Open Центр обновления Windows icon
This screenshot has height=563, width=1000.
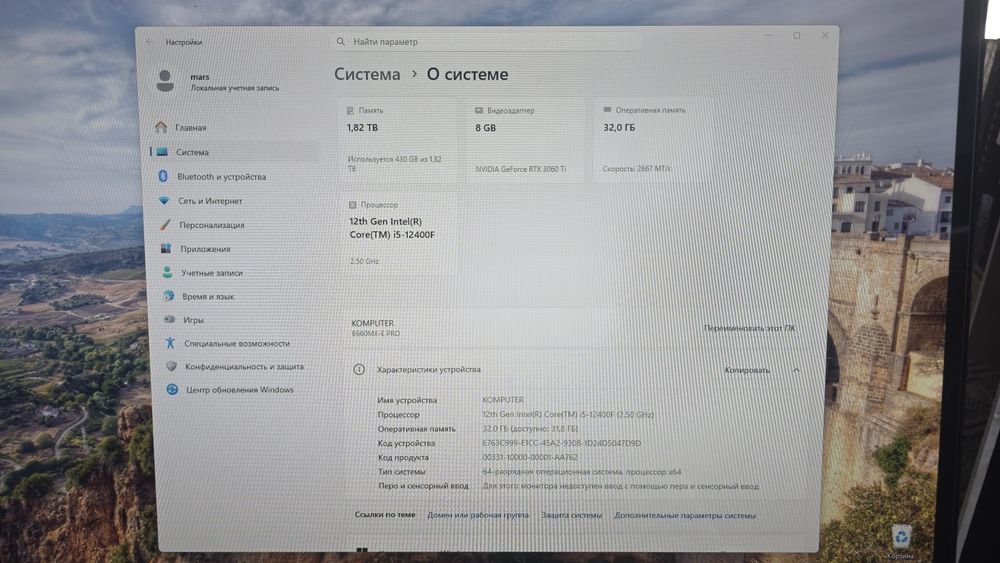pos(172,389)
